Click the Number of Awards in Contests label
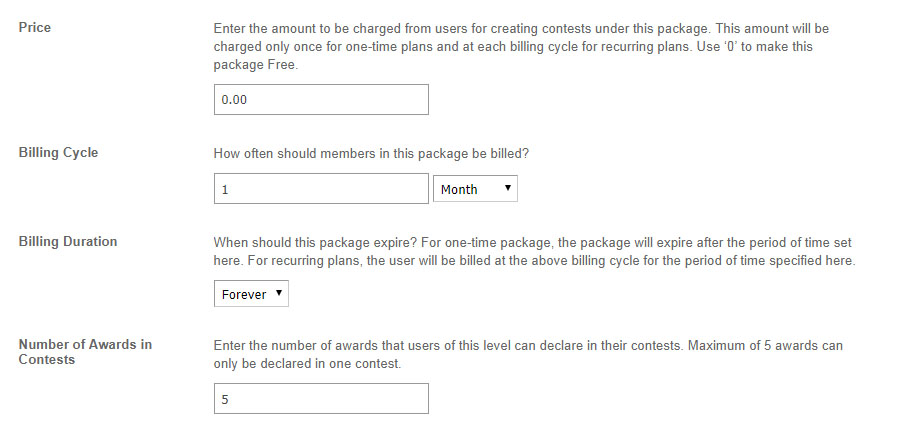 click(85, 352)
